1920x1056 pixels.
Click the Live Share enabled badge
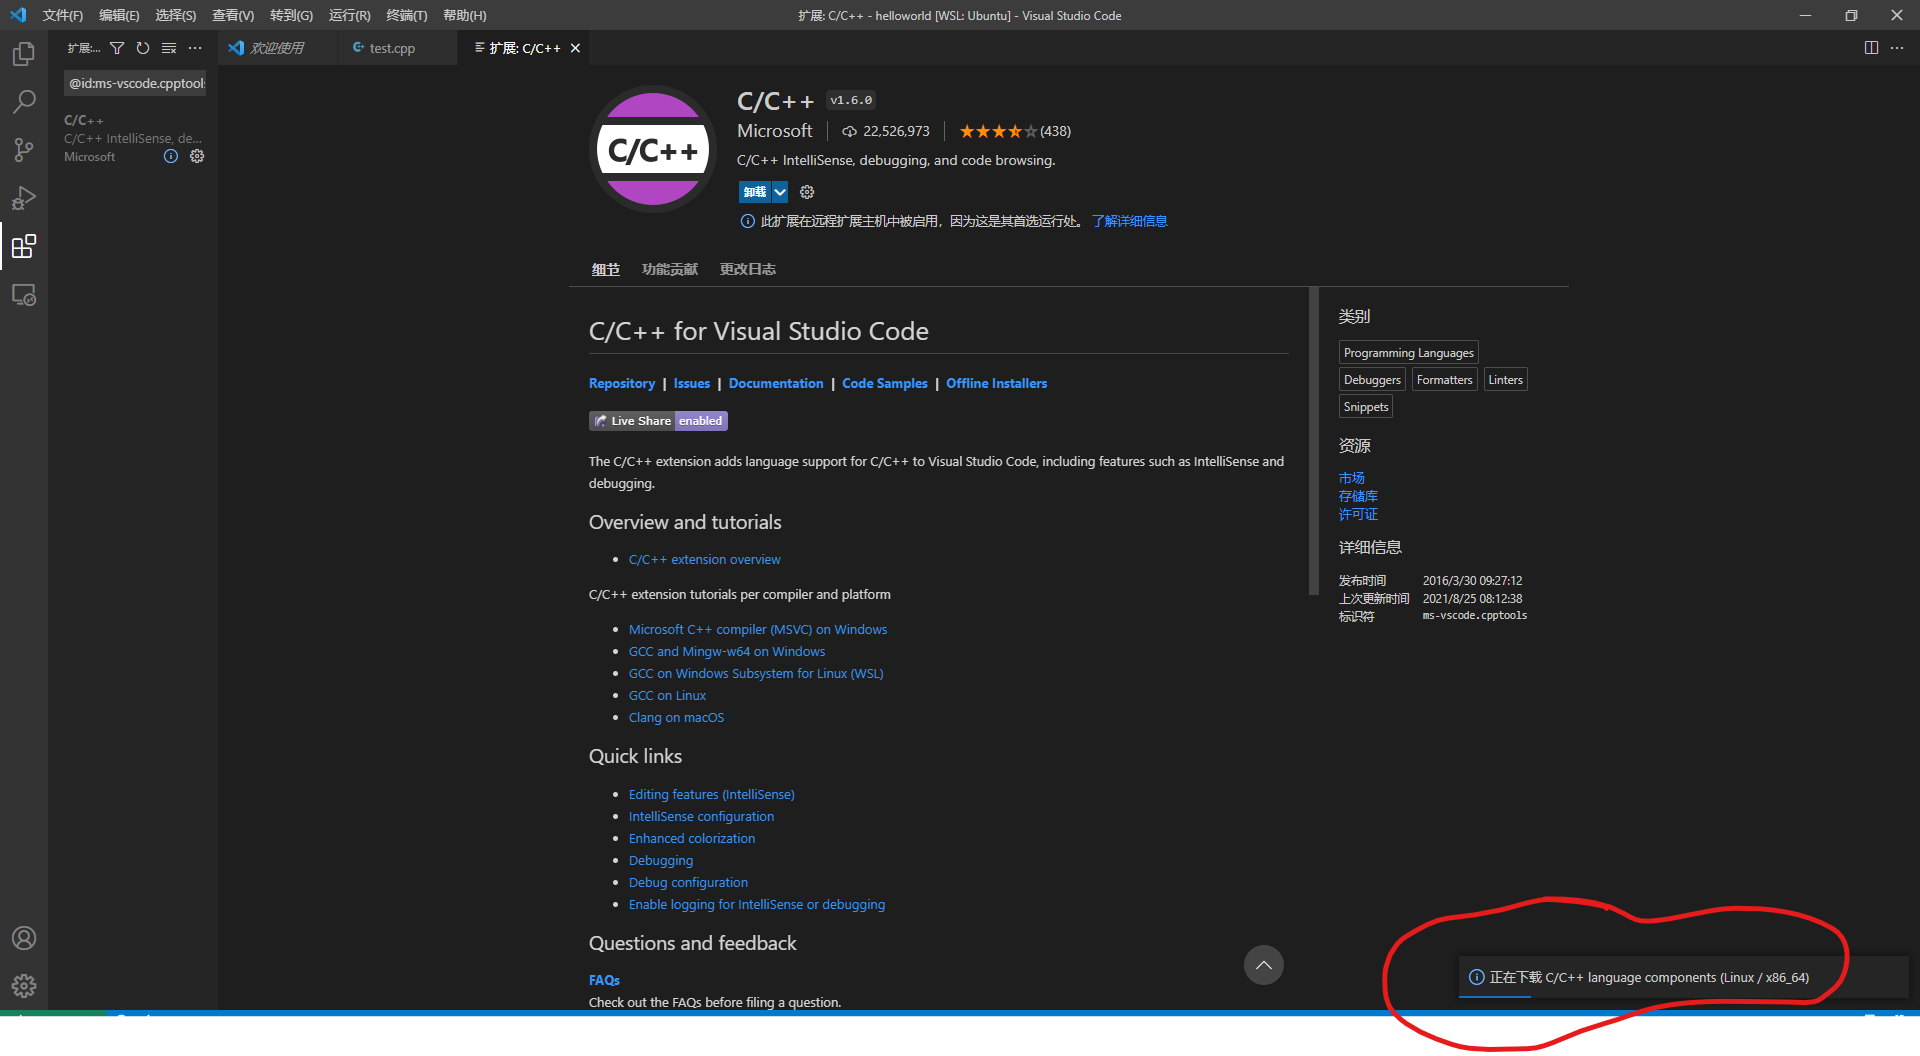658,421
